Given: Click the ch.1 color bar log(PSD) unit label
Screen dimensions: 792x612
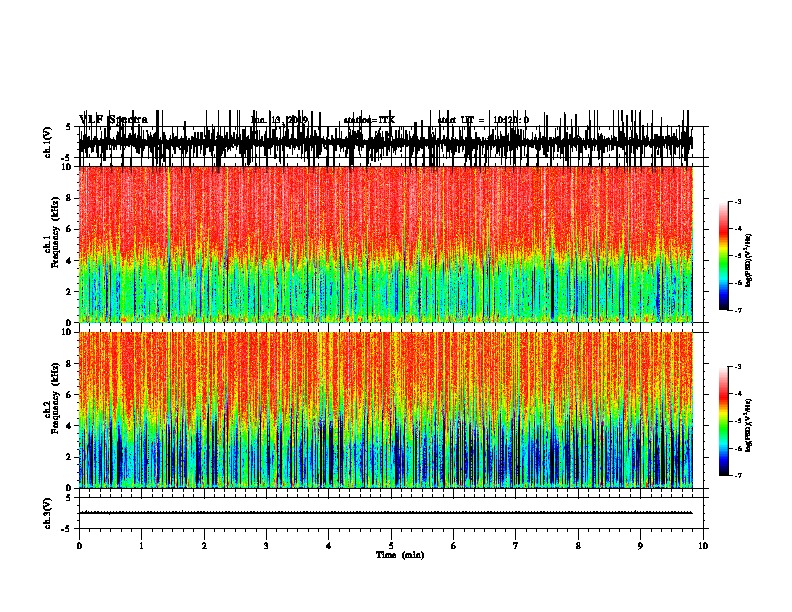Looking at the screenshot, I should click(749, 260).
